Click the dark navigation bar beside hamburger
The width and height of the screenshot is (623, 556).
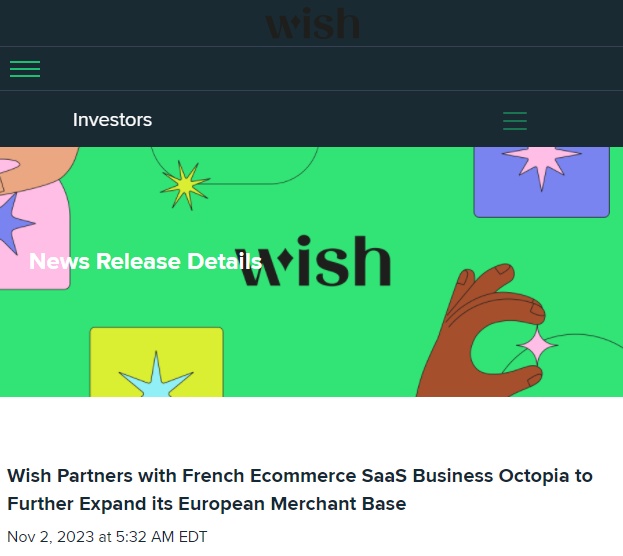(331, 69)
